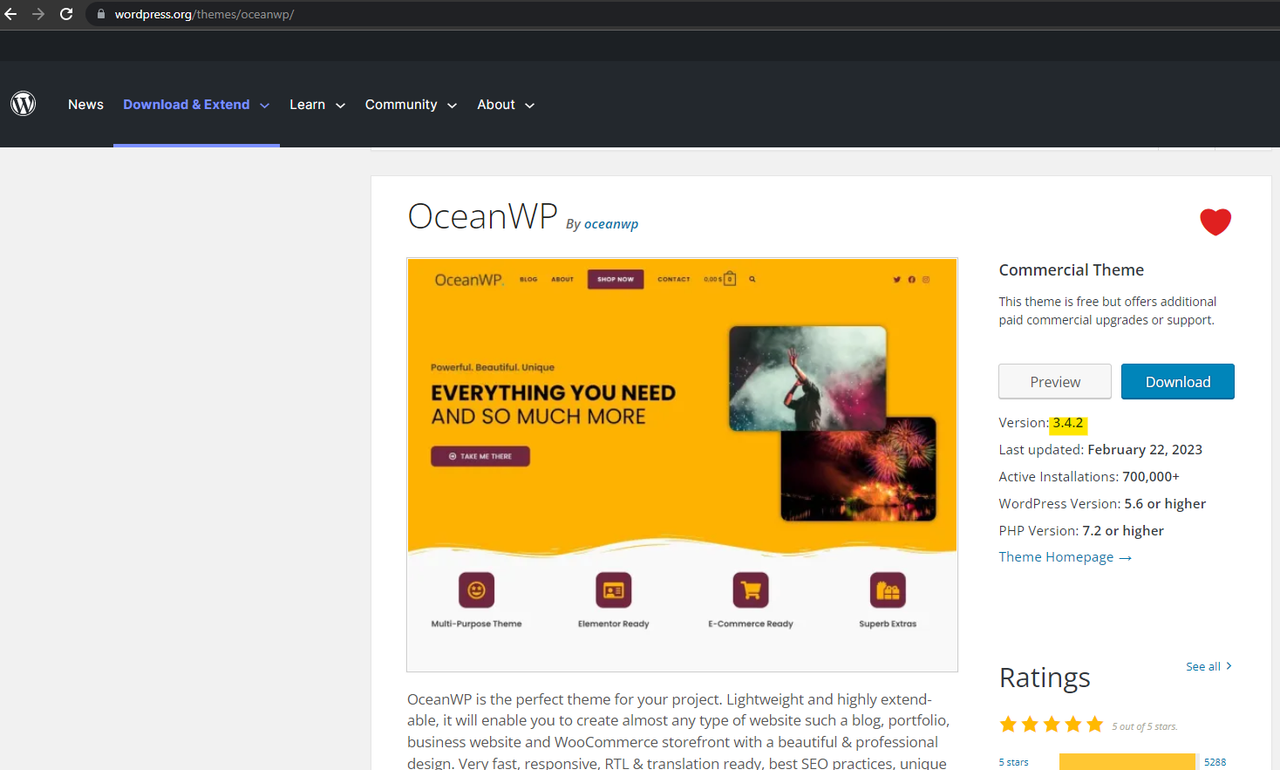Click ABOUT in the preview navigation
This screenshot has height=770, width=1280.
tap(562, 279)
